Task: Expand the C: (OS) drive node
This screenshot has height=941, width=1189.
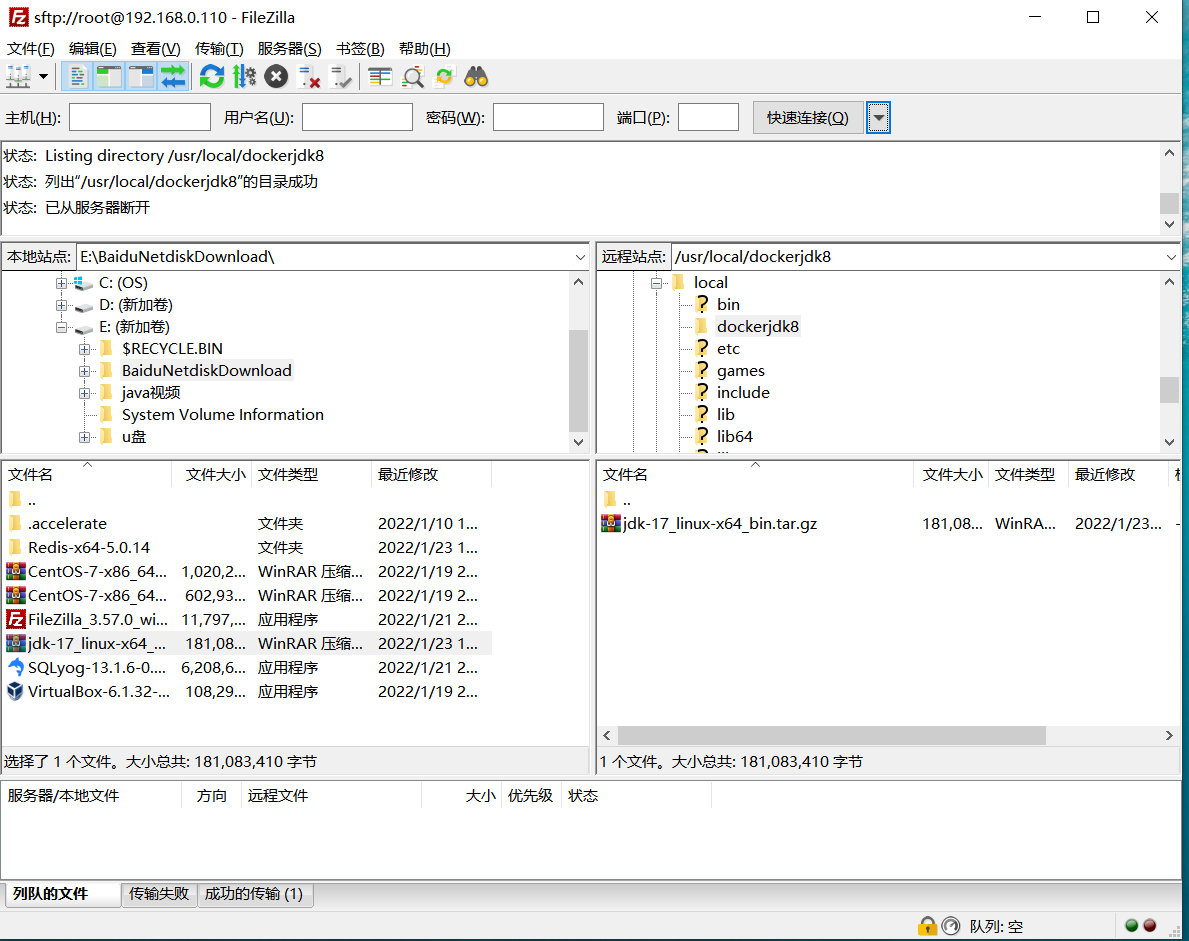Action: pos(61,283)
